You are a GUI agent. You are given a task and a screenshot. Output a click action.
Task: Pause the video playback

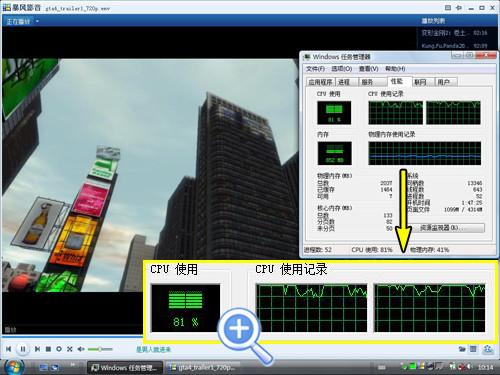pos(23,349)
